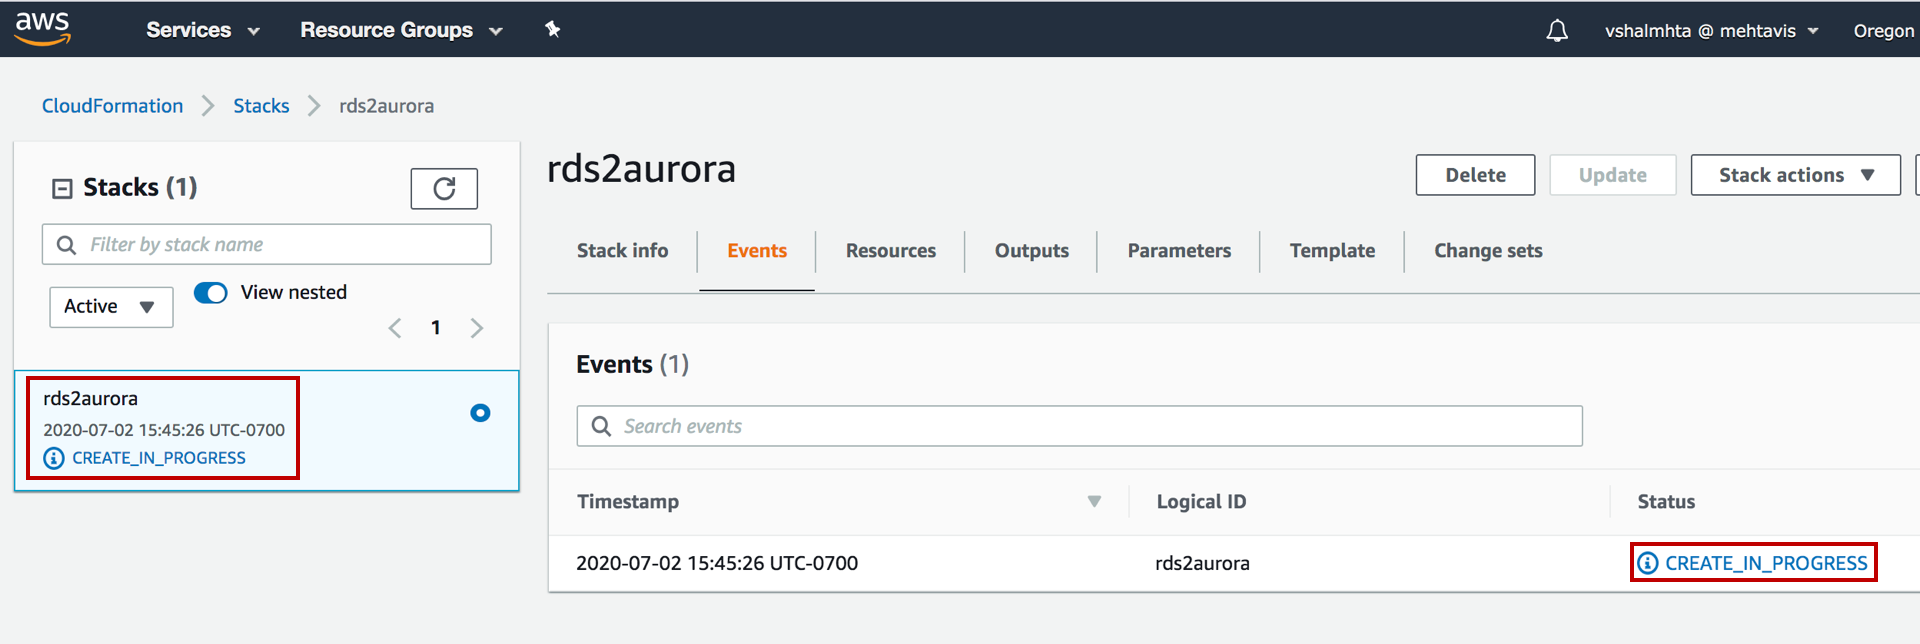Open the vshalmhta @ mehtavis account menu
This screenshot has height=644, width=1920.
pyautogui.click(x=1711, y=31)
